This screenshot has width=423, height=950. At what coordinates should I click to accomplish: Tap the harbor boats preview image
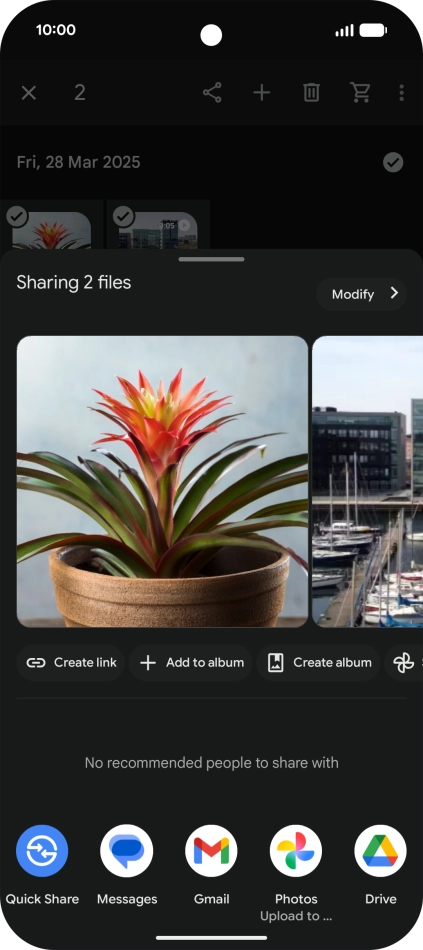pyautogui.click(x=368, y=482)
